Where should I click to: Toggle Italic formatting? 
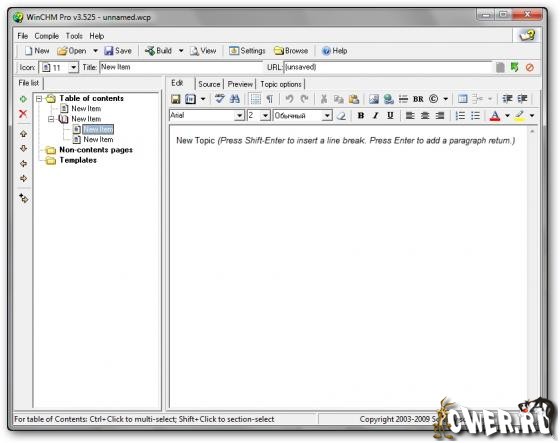375,115
